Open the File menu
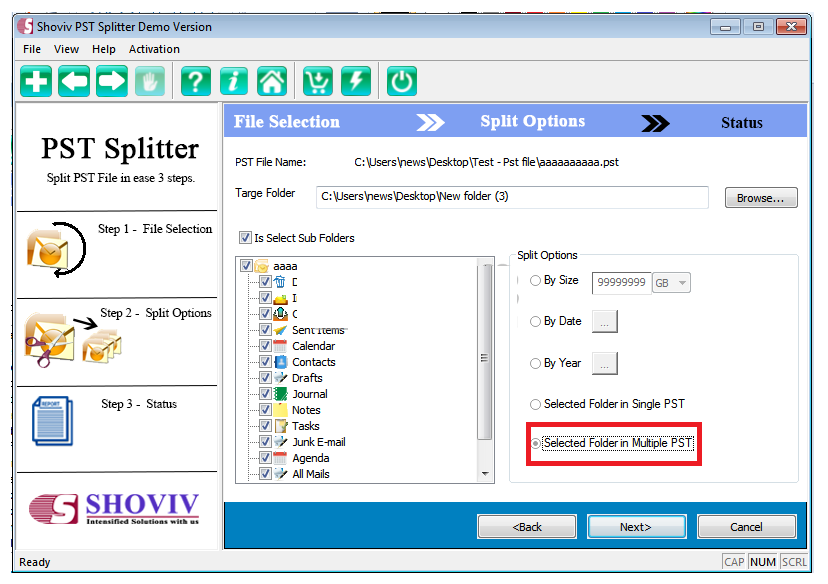This screenshot has width=828, height=584. coord(31,48)
